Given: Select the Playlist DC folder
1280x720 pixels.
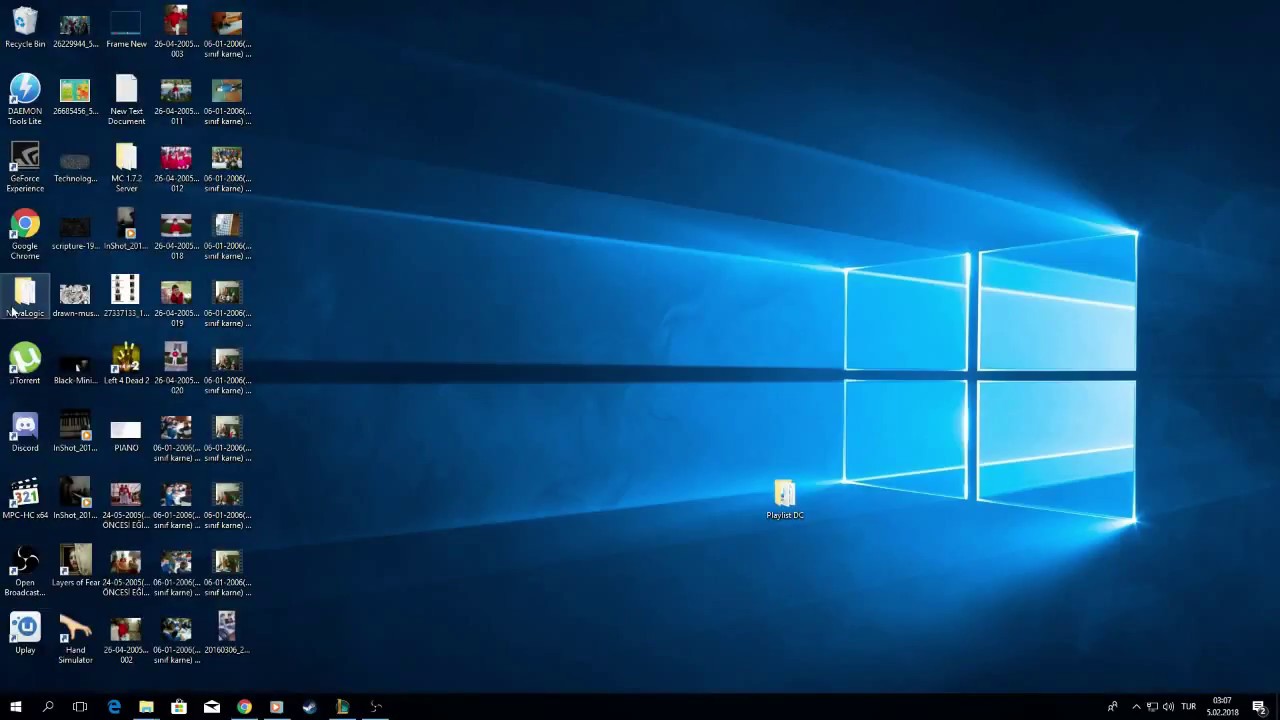Looking at the screenshot, I should click(785, 499).
